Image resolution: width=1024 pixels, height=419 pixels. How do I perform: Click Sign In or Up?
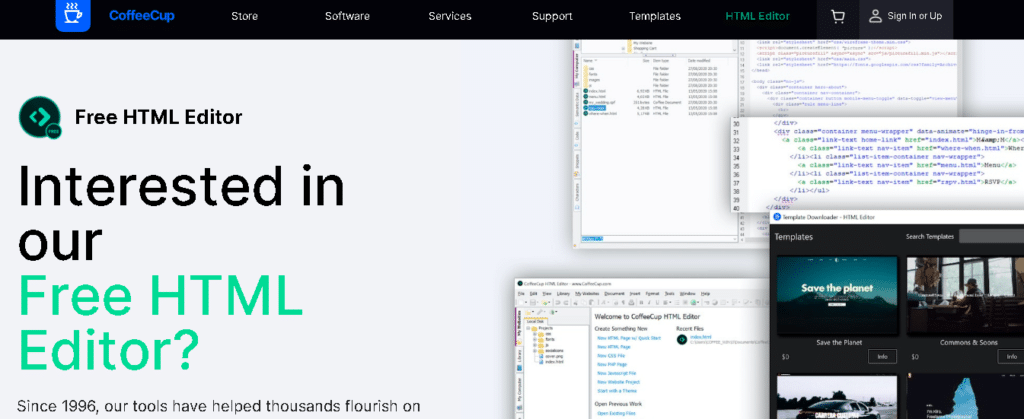point(915,16)
